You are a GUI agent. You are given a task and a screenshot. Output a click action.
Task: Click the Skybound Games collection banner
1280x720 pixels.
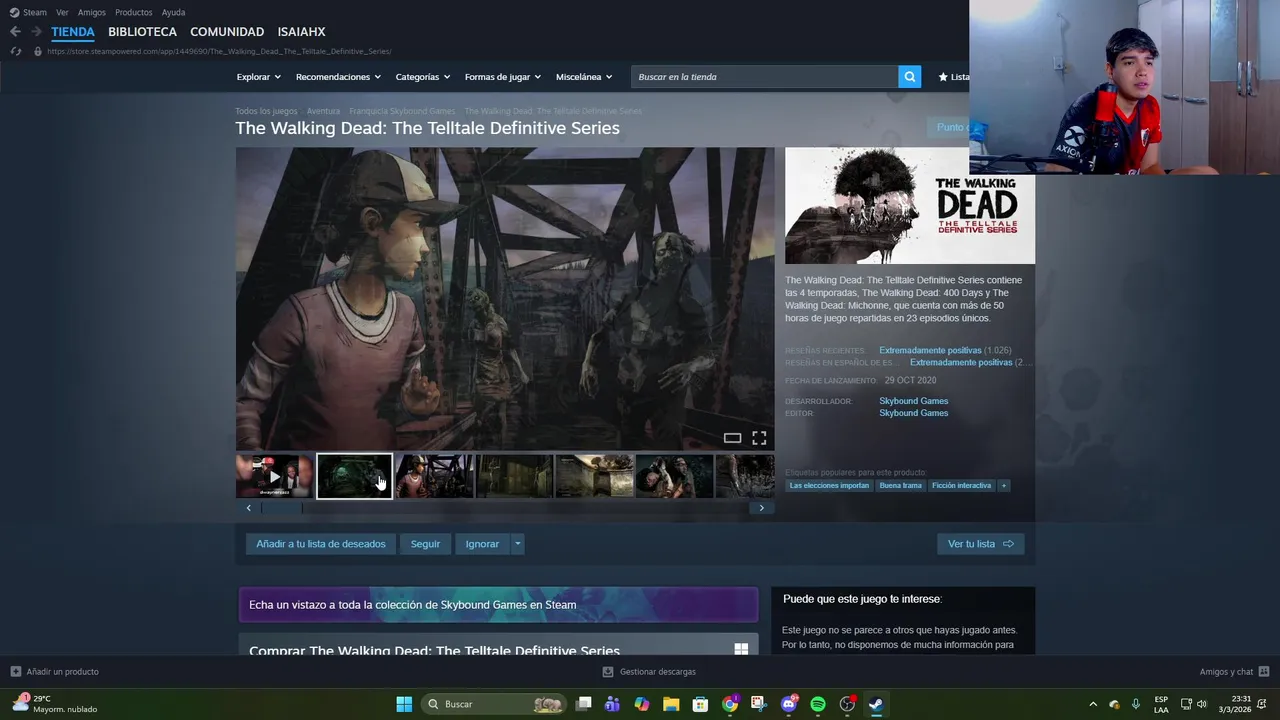(x=498, y=605)
